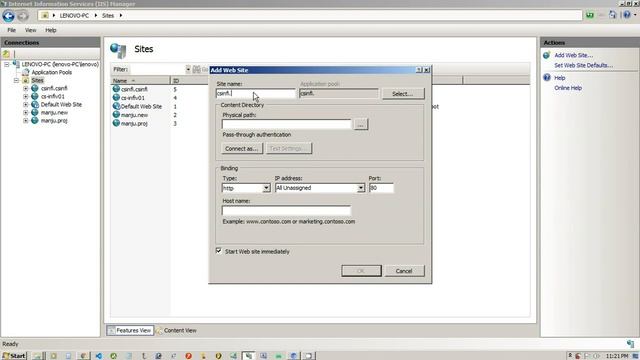
Task: Sort by the Name column header
Action: (140, 81)
